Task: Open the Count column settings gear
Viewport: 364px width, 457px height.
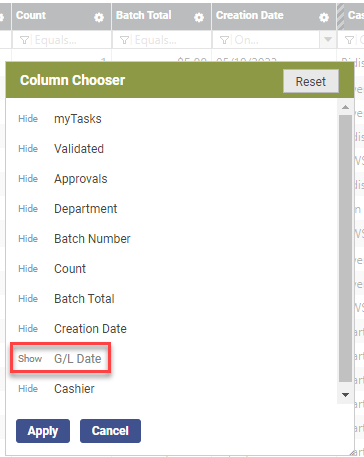Action: click(99, 17)
